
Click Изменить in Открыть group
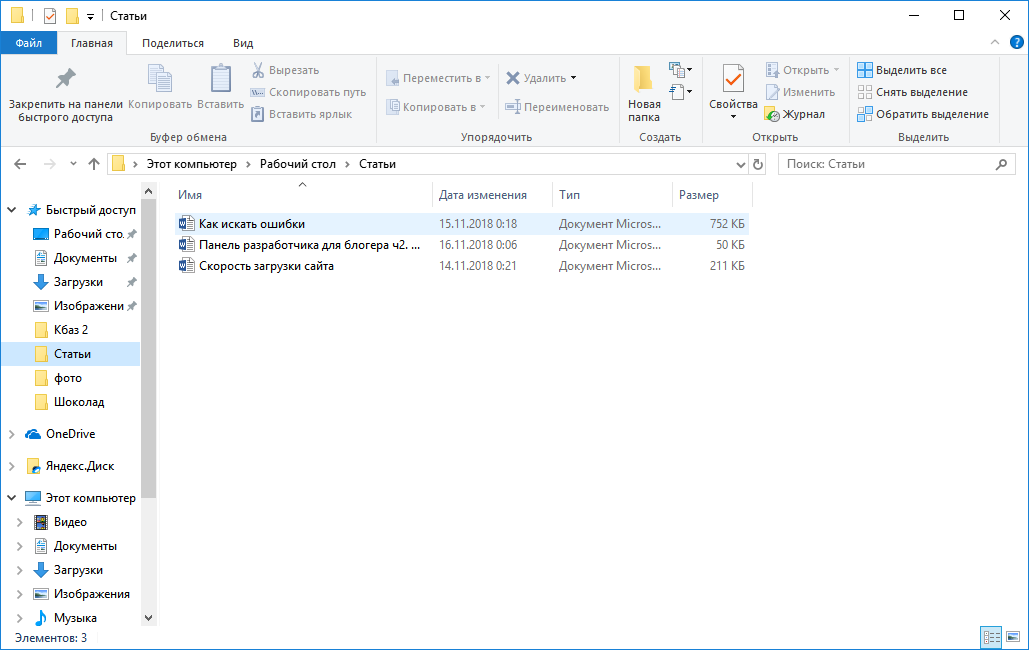(801, 93)
